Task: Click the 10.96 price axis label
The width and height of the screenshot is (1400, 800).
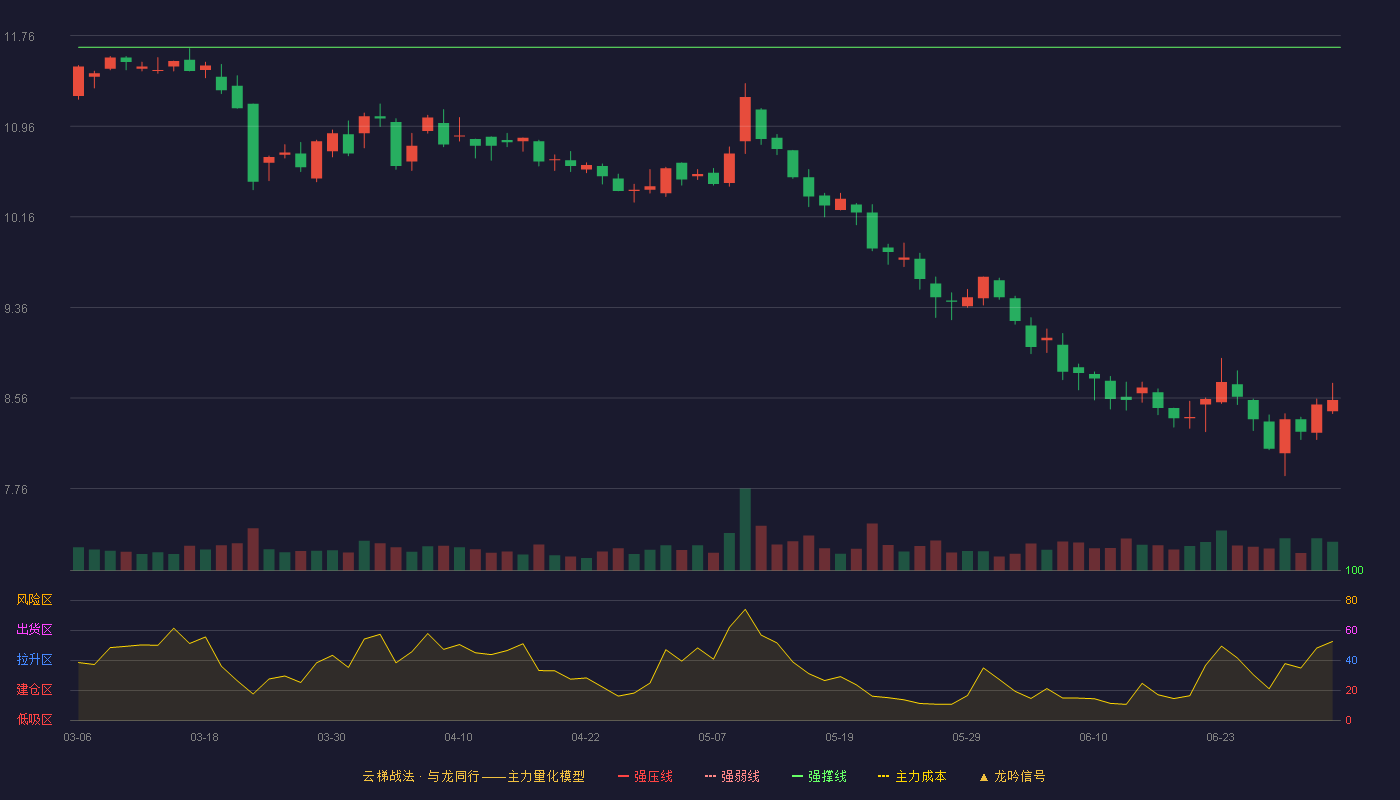Action: coord(19,127)
